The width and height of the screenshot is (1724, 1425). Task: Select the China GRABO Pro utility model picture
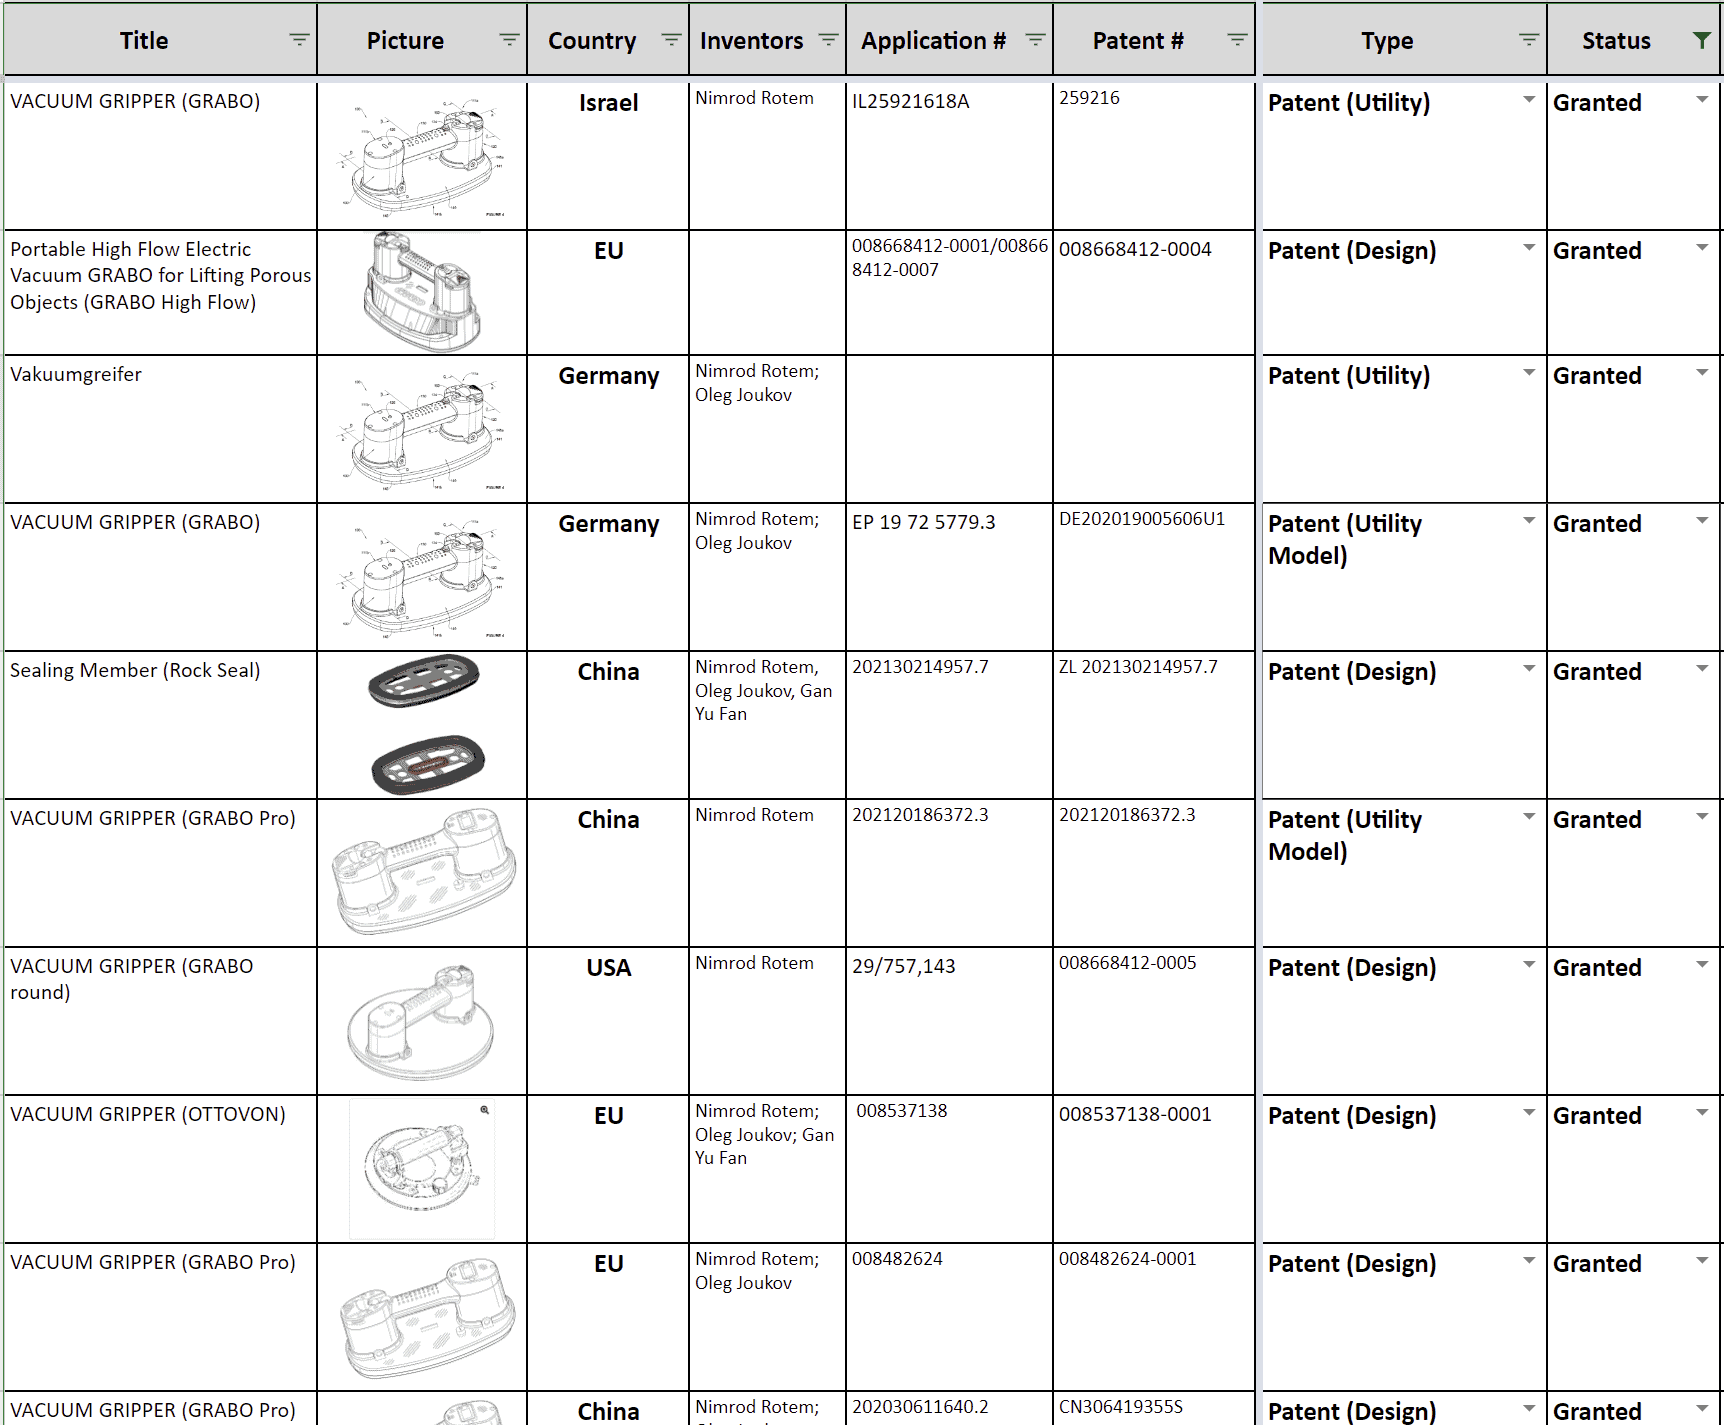pyautogui.click(x=423, y=872)
